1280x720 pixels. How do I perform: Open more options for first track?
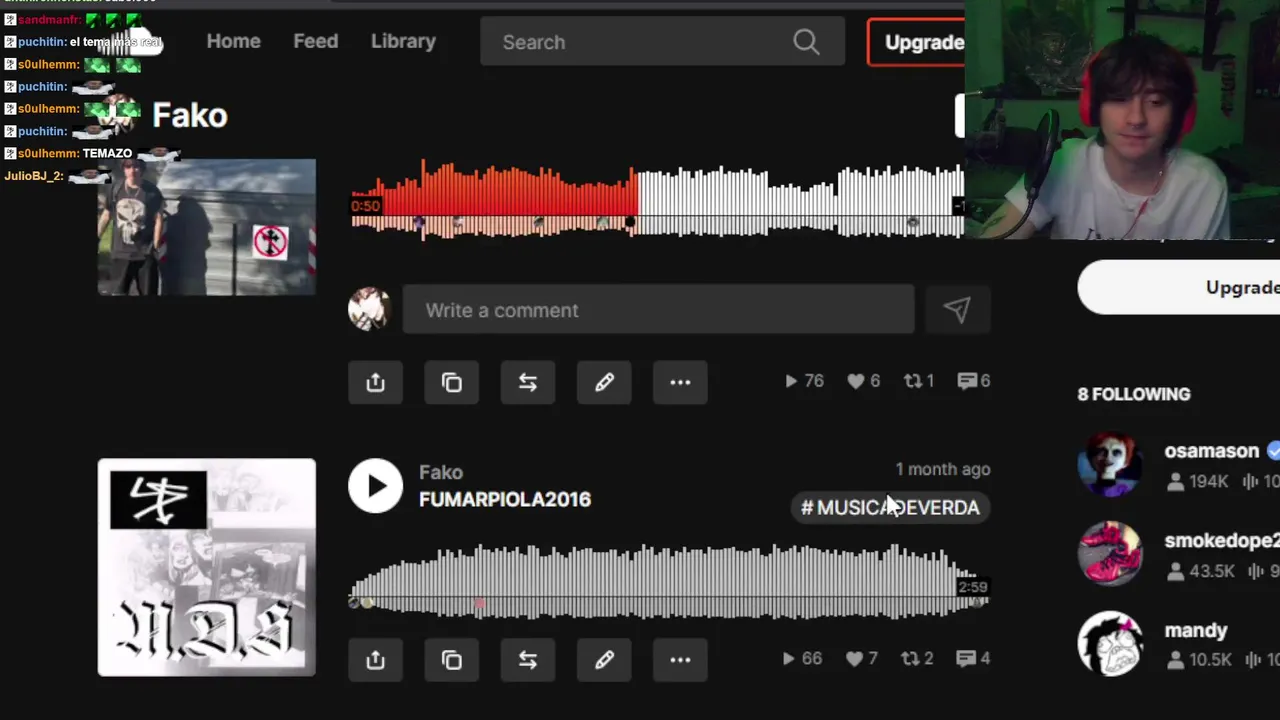coord(680,382)
